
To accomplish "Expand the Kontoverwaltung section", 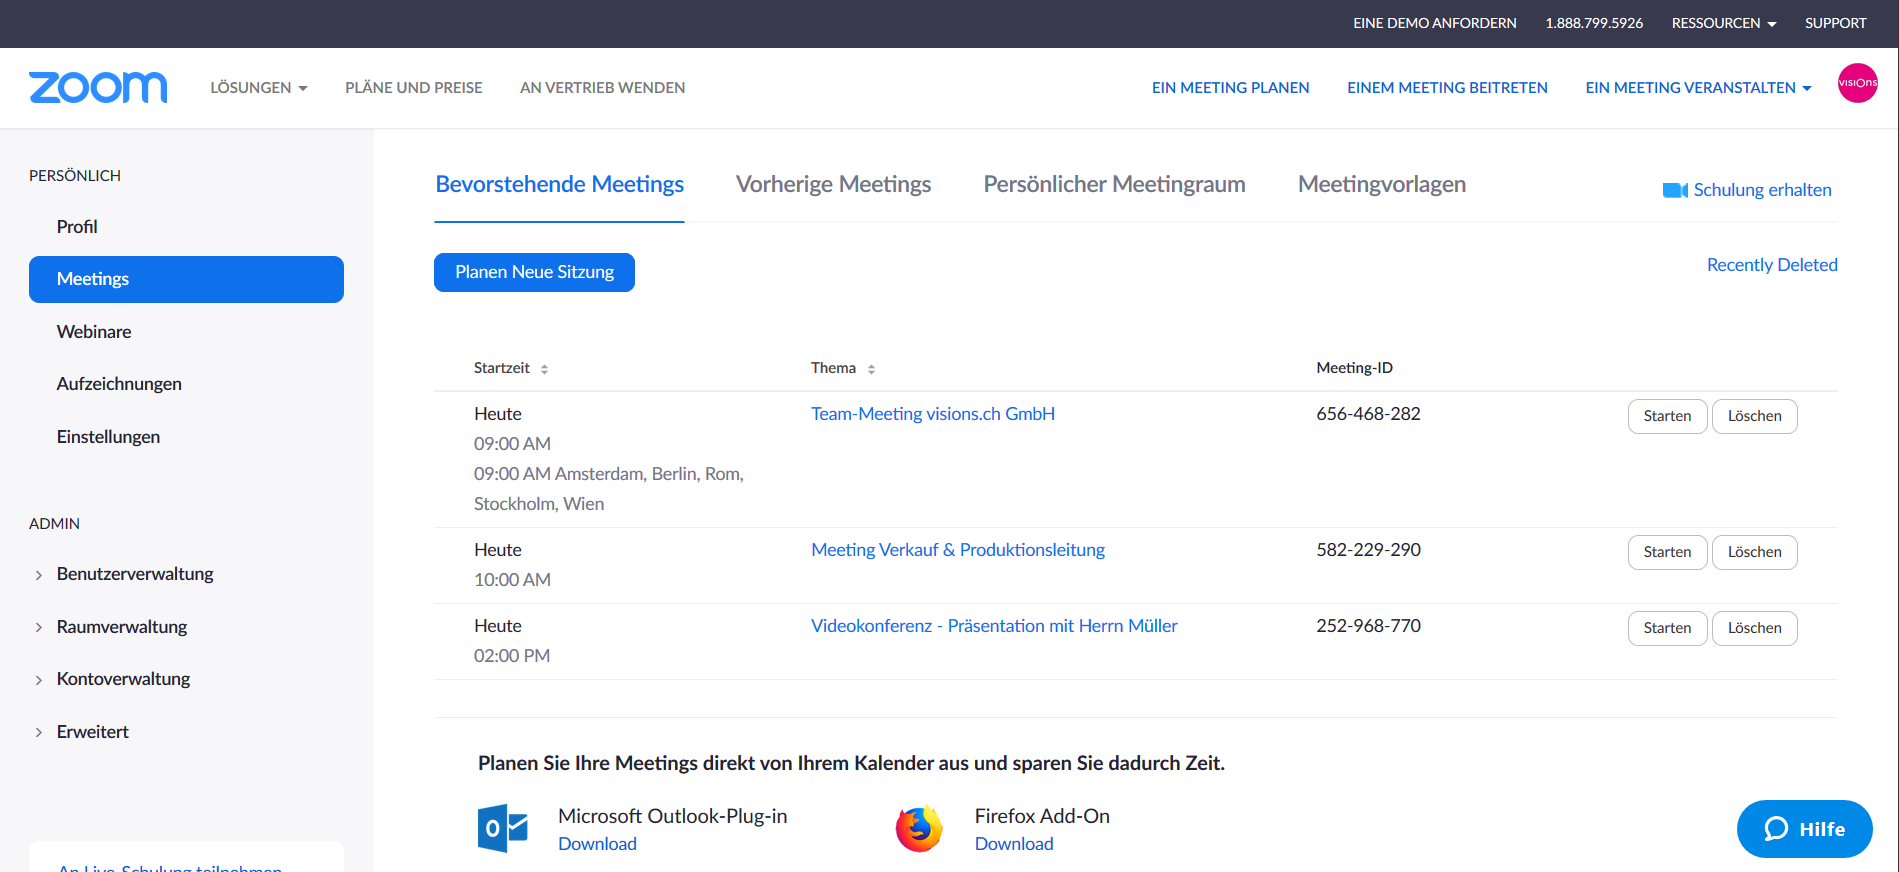I will (x=39, y=680).
